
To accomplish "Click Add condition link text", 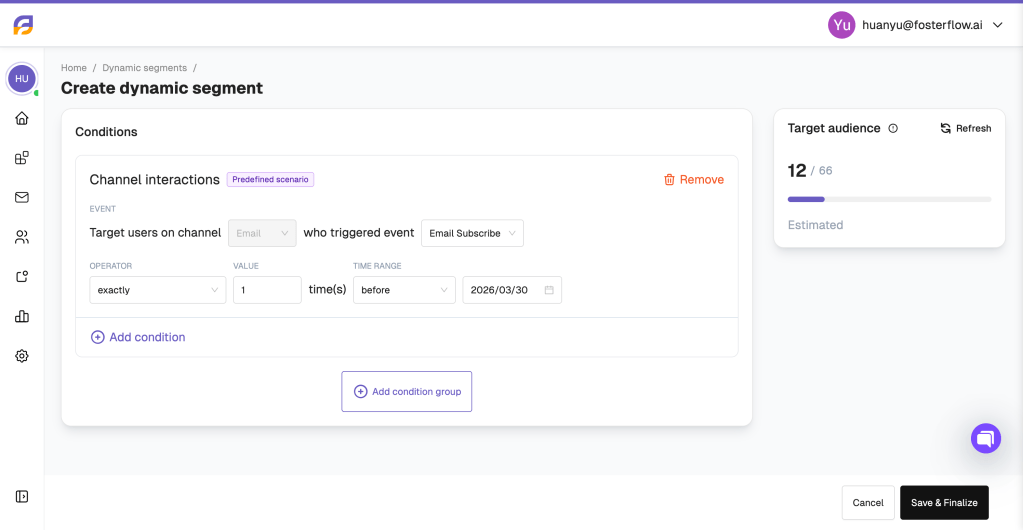I will coord(147,337).
